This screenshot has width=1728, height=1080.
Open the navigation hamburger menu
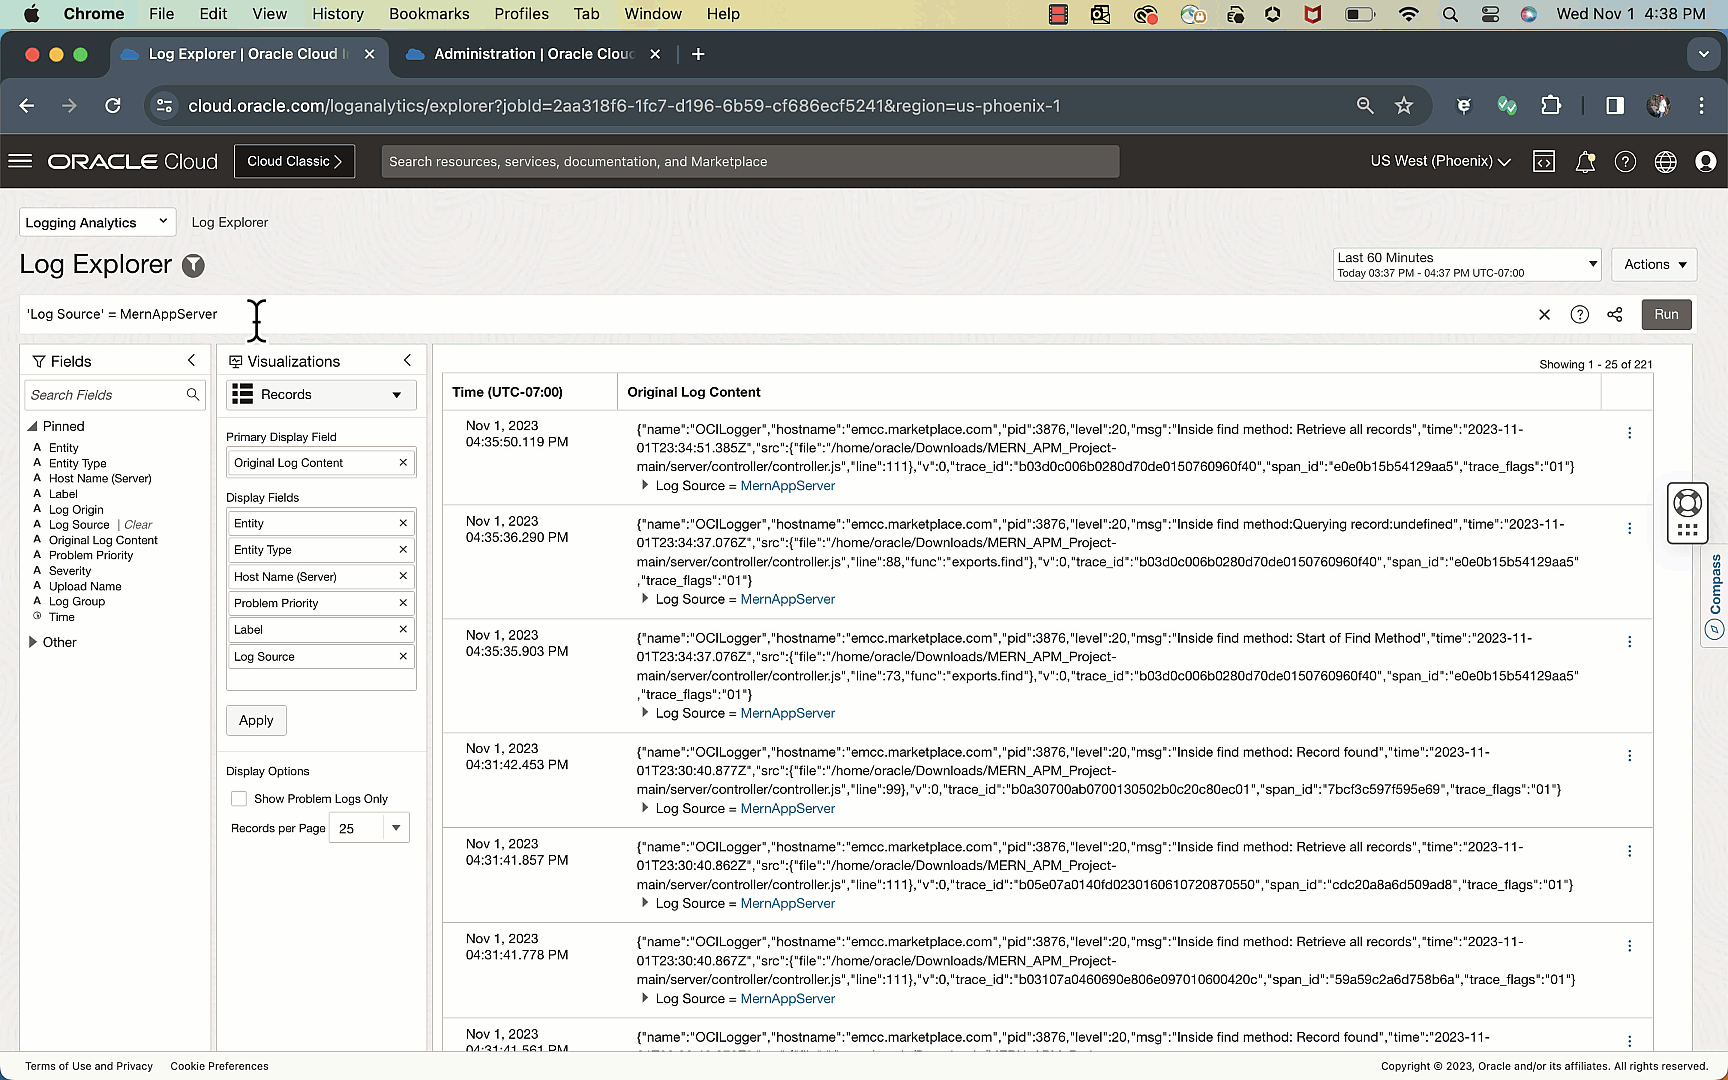click(20, 161)
